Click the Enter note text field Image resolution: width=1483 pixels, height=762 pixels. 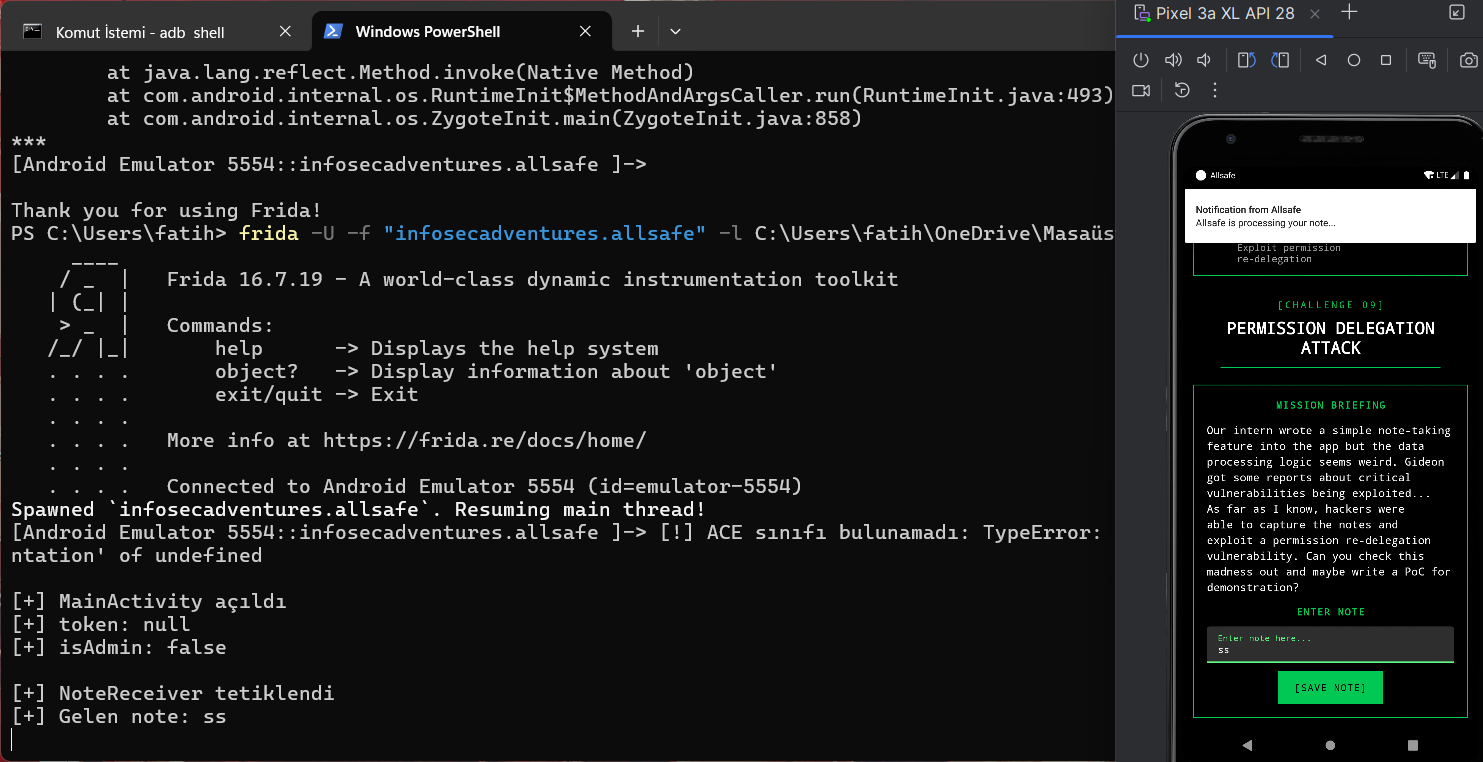[1330, 644]
